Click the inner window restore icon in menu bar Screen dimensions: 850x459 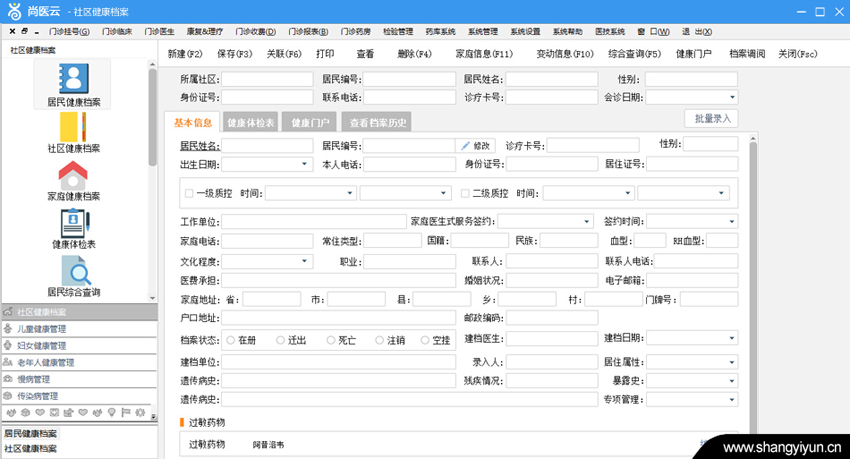click(24, 31)
